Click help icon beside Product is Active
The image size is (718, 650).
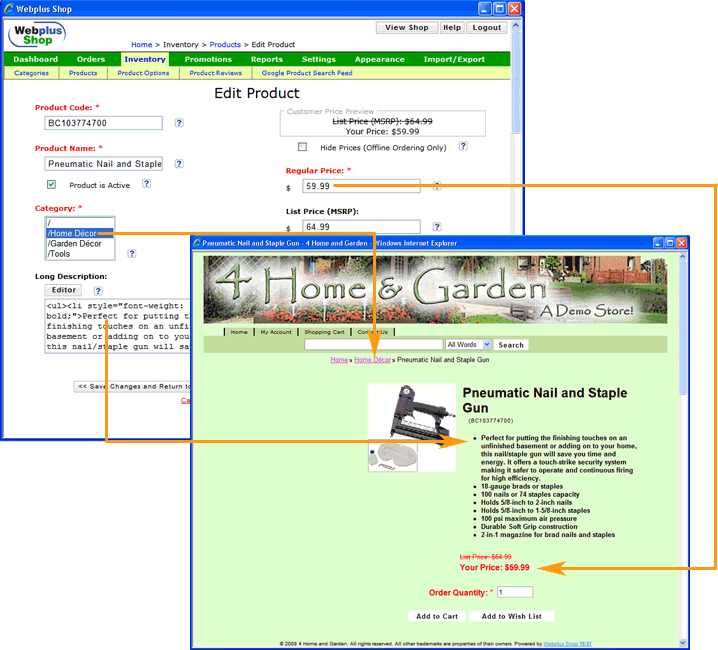coord(146,184)
